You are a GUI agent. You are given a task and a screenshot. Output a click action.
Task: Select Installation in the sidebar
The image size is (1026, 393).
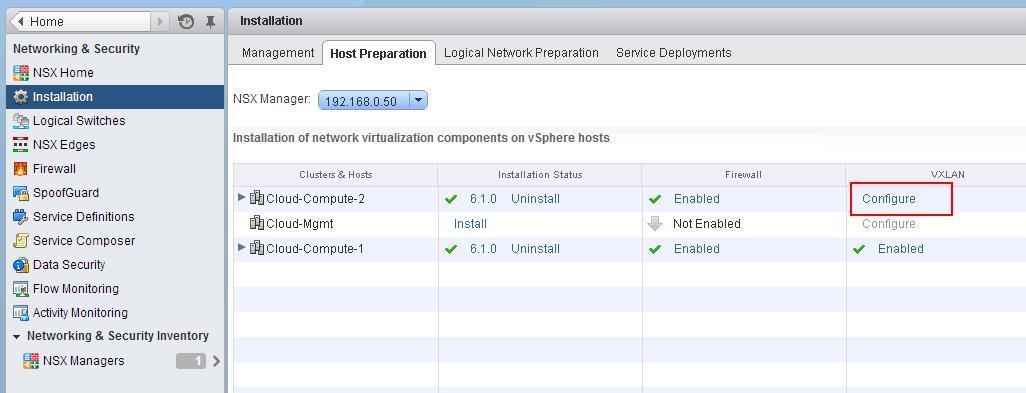115,97
